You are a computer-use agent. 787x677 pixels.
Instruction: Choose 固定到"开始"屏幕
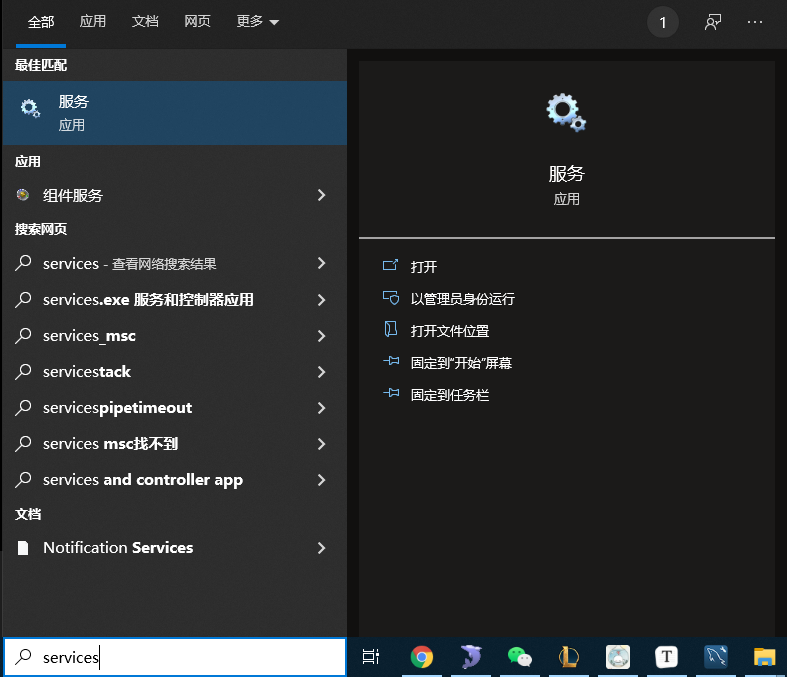click(x=461, y=363)
